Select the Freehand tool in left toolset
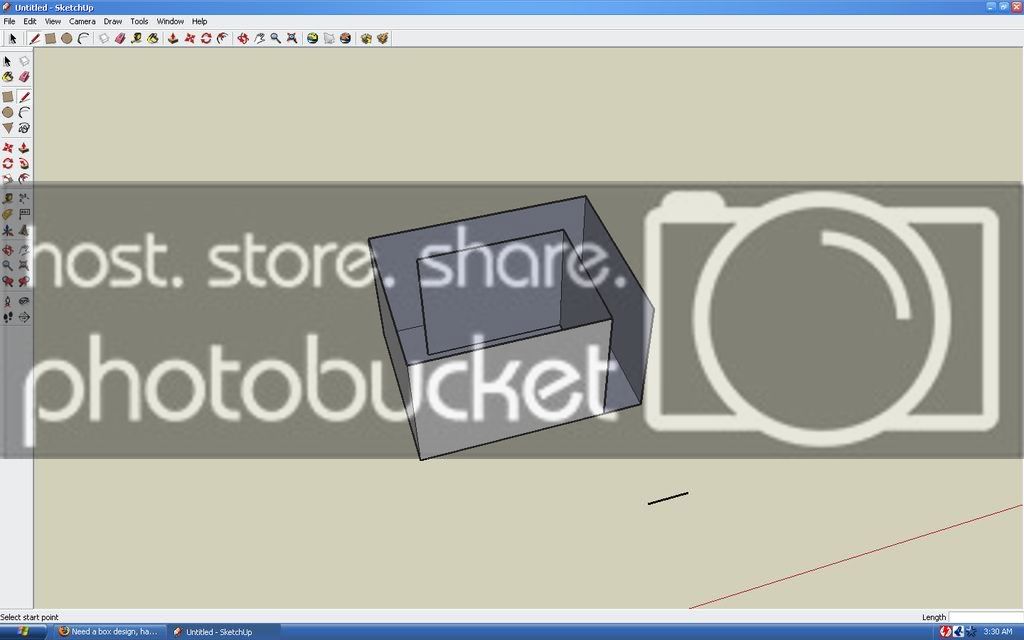Screen dimensions: 1024x640 coord(24,128)
